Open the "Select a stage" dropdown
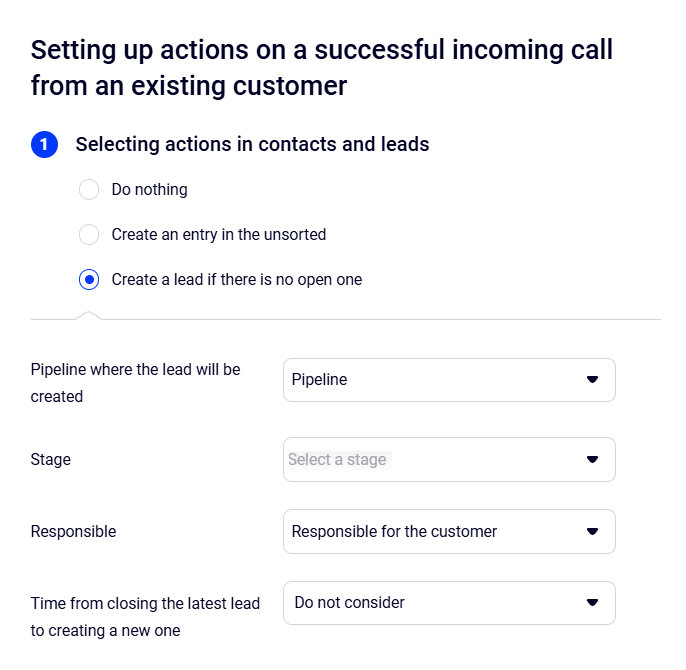Viewport: 686px width, 670px height. tap(448, 460)
